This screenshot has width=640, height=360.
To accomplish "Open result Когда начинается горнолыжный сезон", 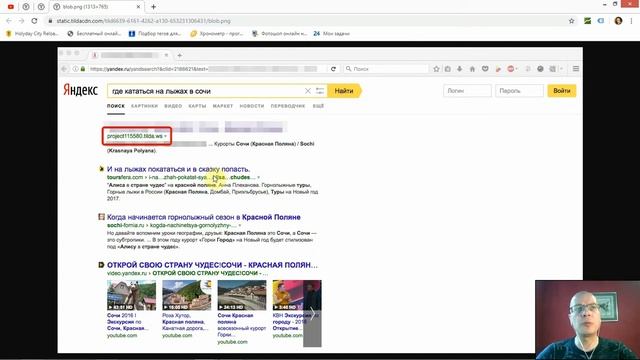I will coord(204,217).
